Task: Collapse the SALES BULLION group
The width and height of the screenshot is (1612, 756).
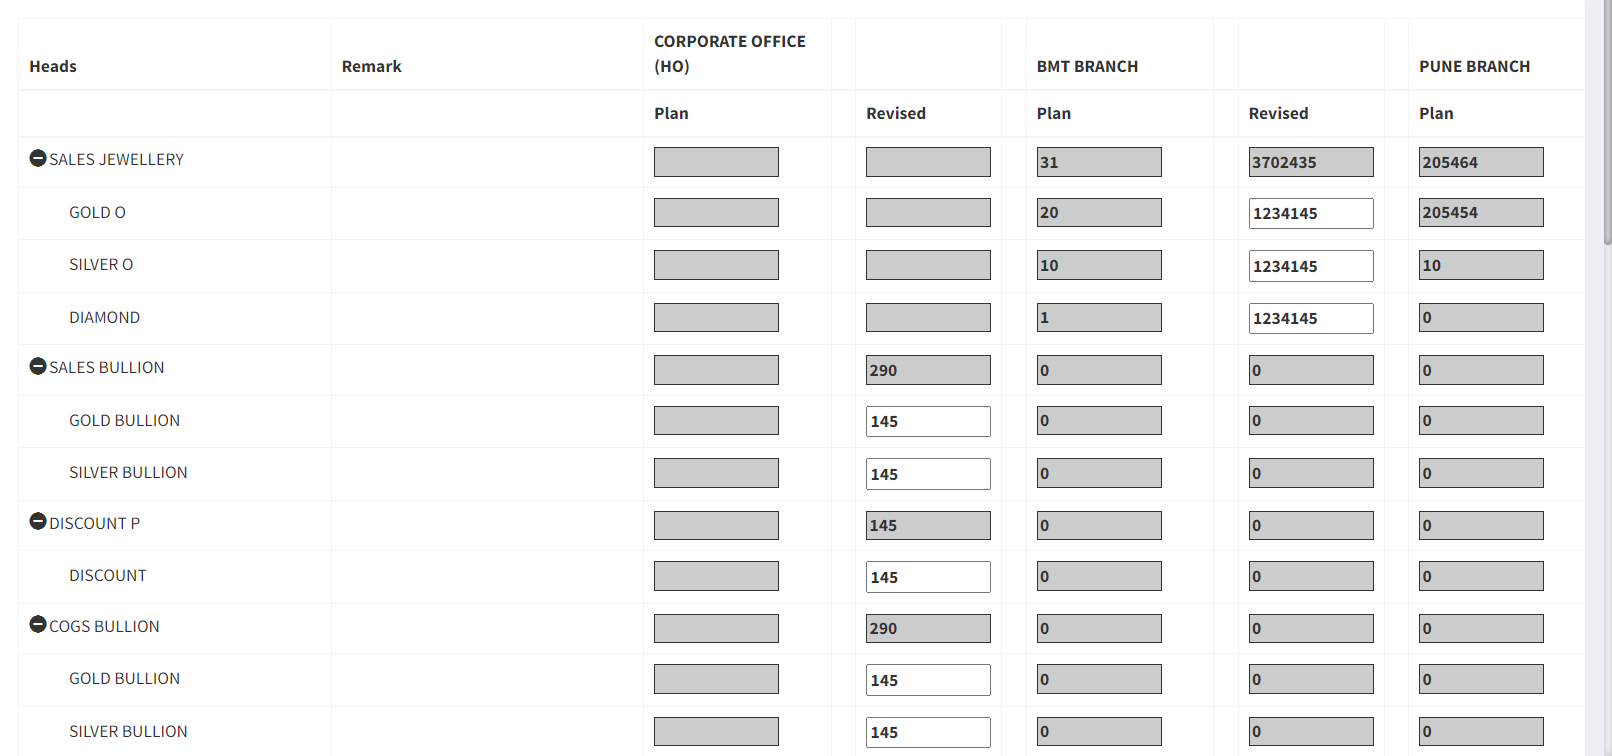Action: click(38, 366)
